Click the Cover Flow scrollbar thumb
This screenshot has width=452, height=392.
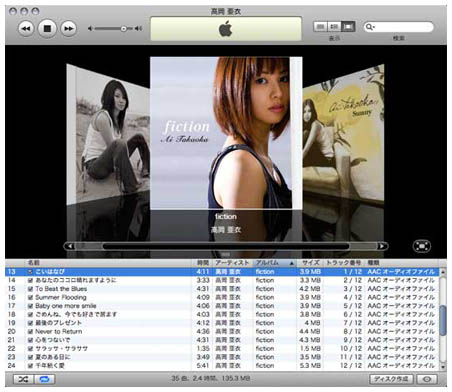(x=226, y=246)
